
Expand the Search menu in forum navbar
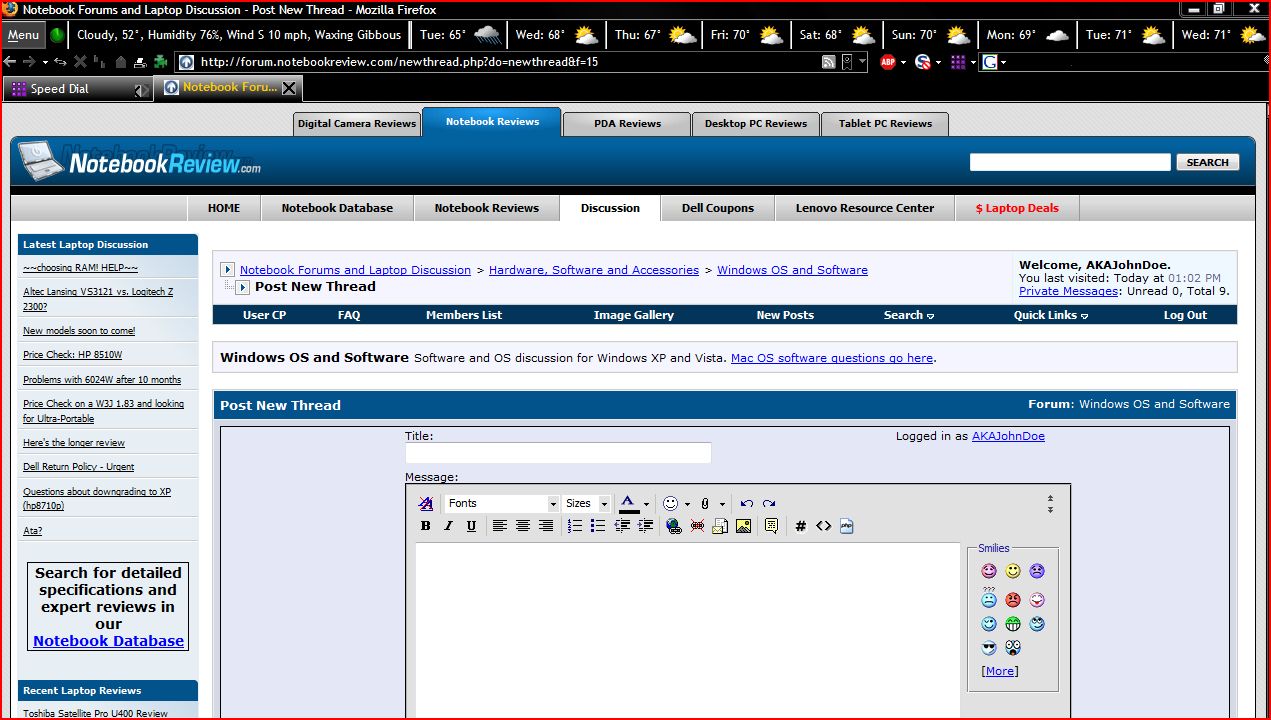908,315
